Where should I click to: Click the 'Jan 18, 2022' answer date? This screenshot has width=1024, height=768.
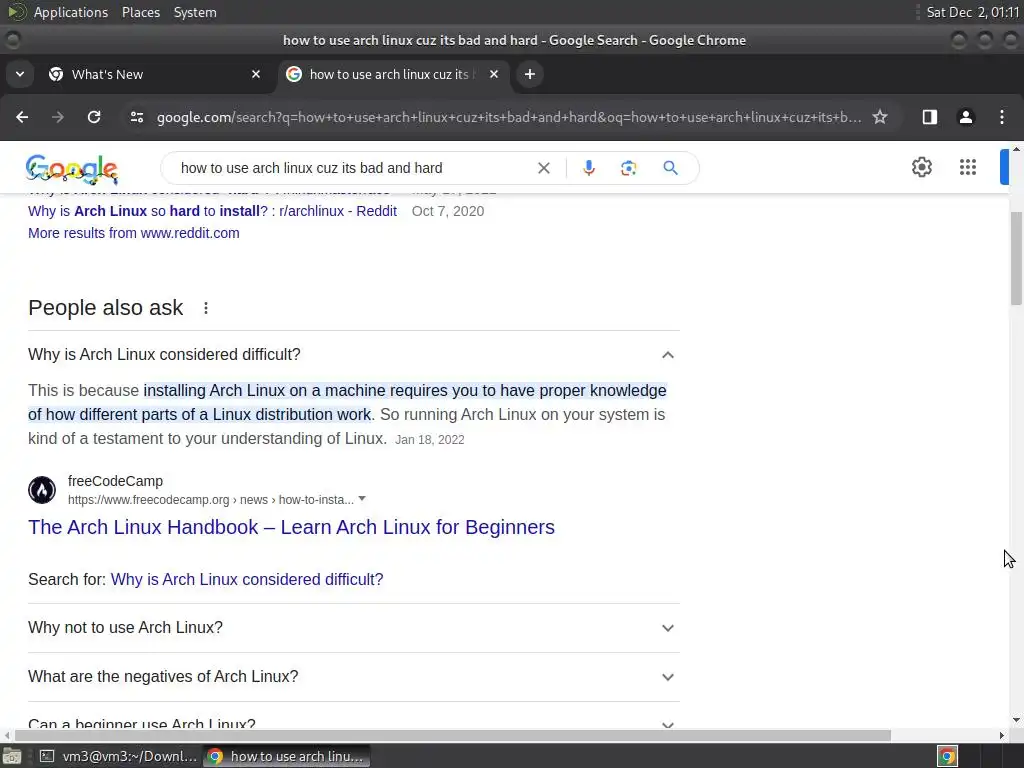point(430,440)
